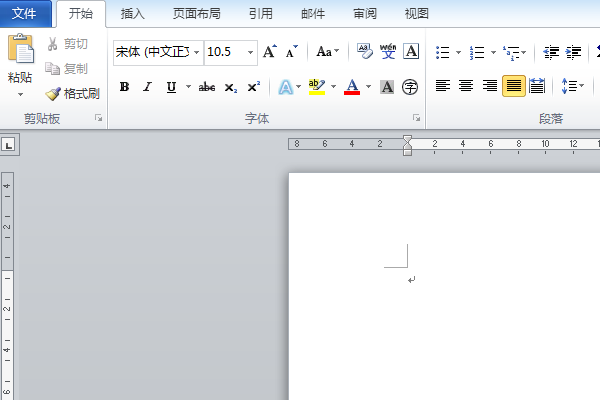The width and height of the screenshot is (600, 400).
Task: Open the font name dropdown arrow
Action: (196, 52)
